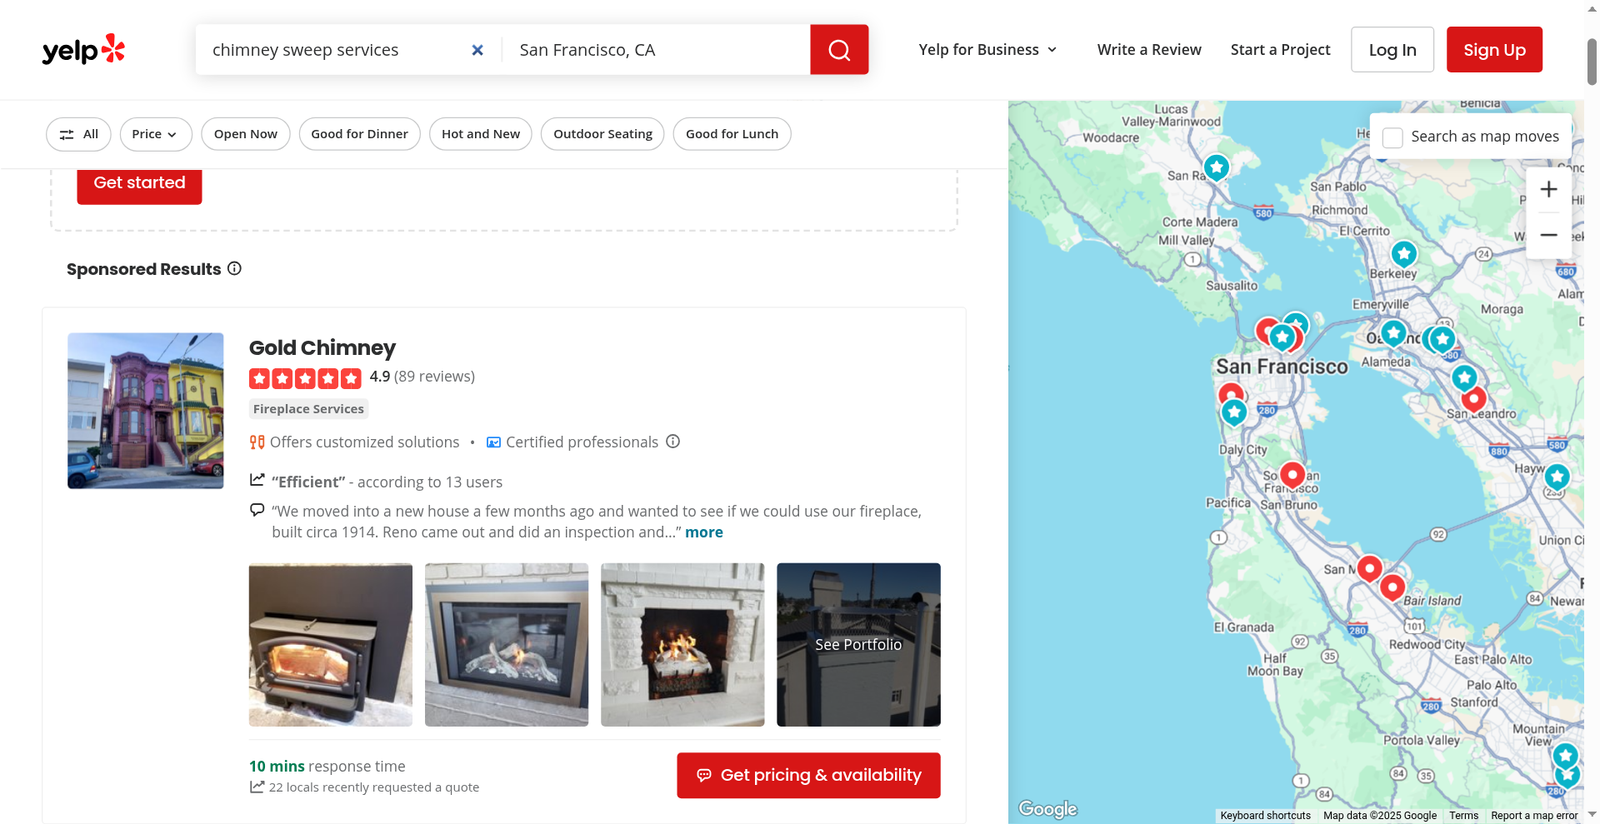Click Report a map error link
Image resolution: width=1600 pixels, height=824 pixels.
[x=1534, y=815]
